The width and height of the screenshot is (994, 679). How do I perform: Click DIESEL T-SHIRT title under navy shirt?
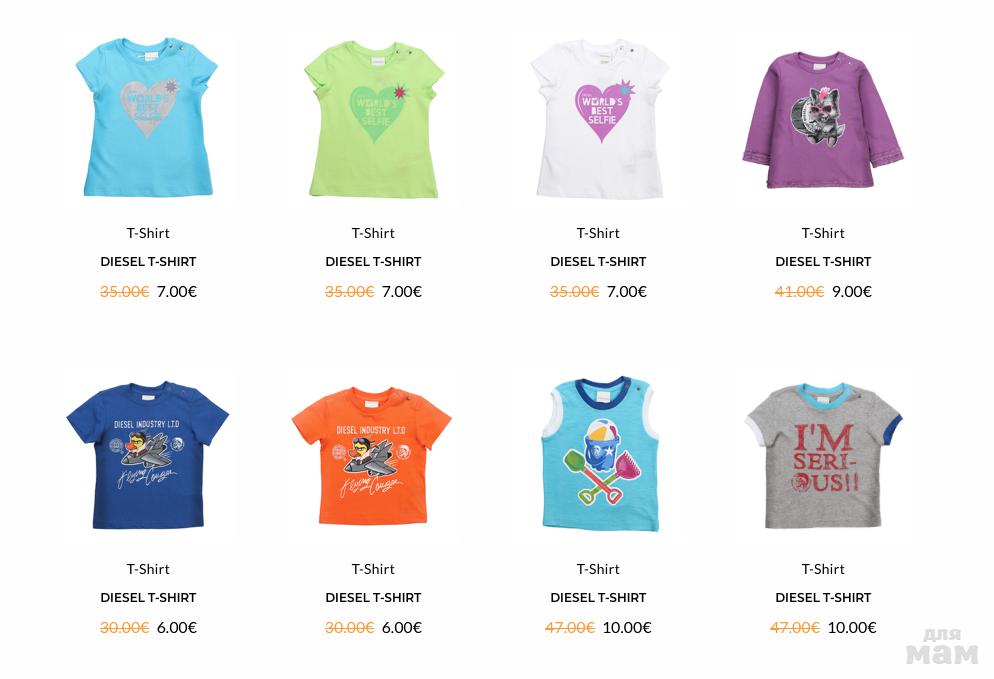pos(148,598)
